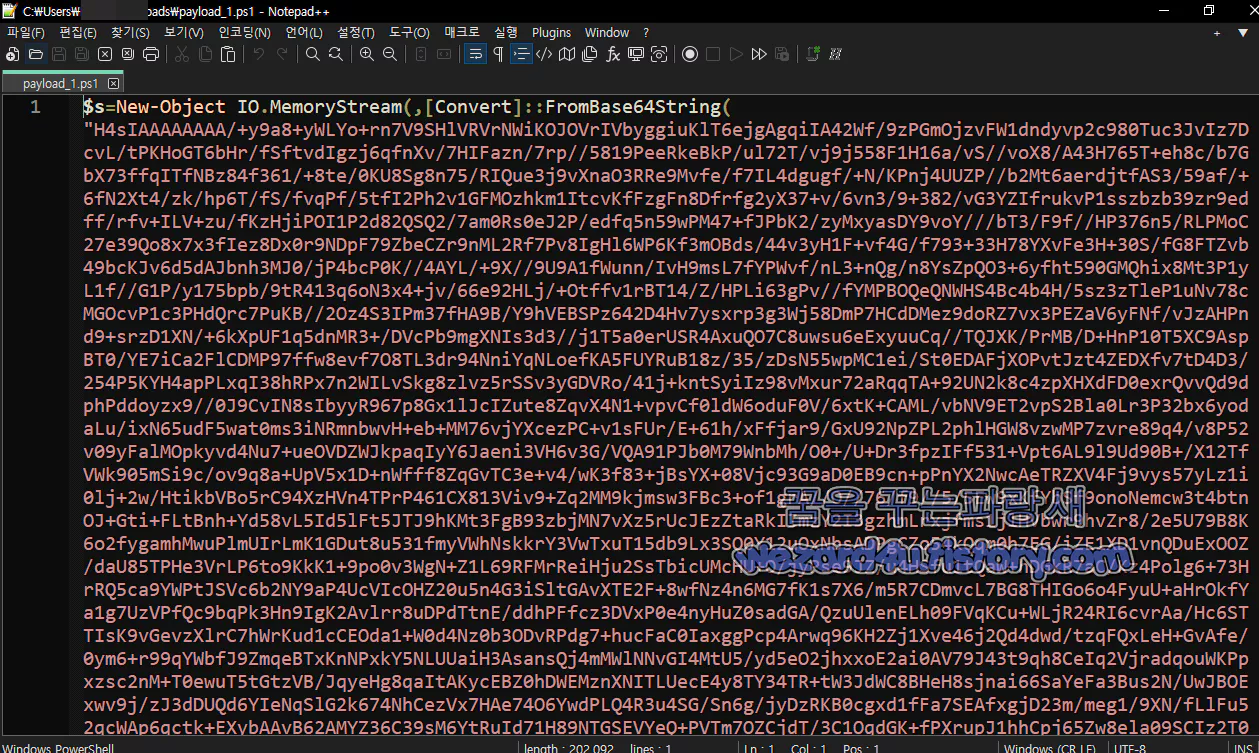Click the green plugin toolbar icon
This screenshot has height=753, width=1259.
click(x=813, y=54)
